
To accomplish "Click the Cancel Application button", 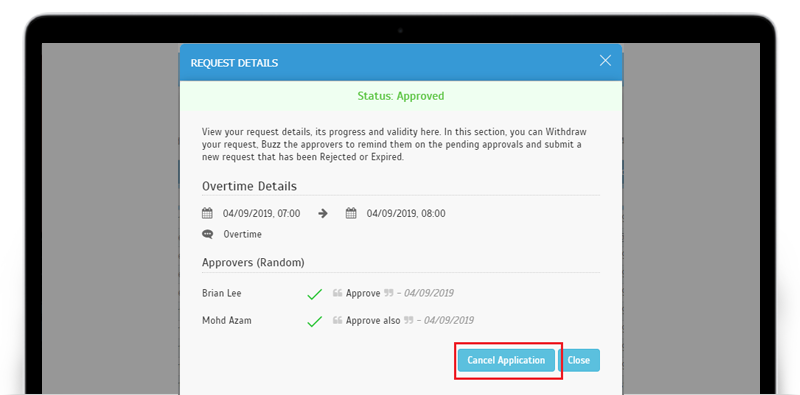I will [506, 360].
